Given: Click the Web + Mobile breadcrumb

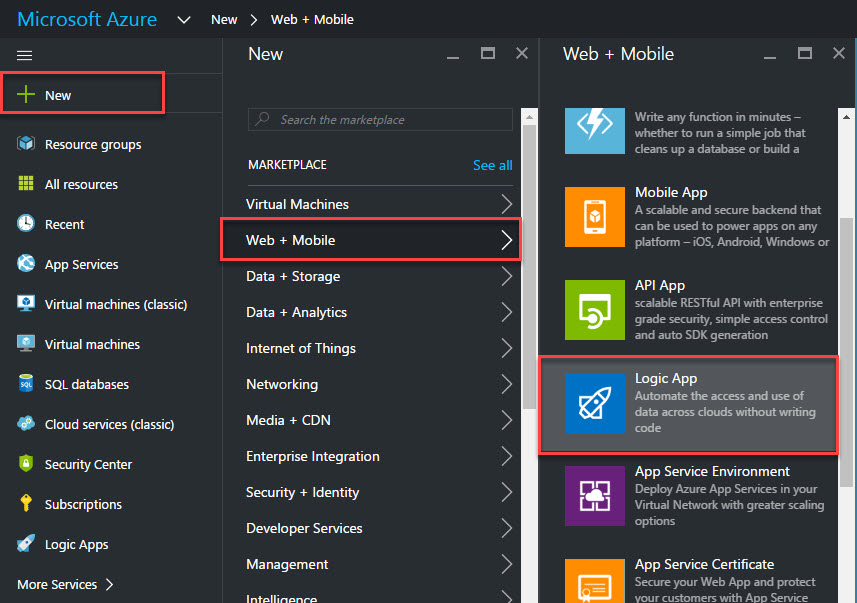Looking at the screenshot, I should click(312, 20).
